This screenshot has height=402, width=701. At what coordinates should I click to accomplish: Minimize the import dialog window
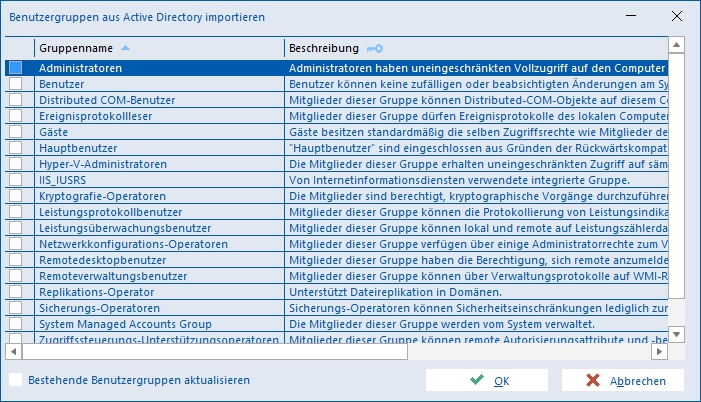631,16
